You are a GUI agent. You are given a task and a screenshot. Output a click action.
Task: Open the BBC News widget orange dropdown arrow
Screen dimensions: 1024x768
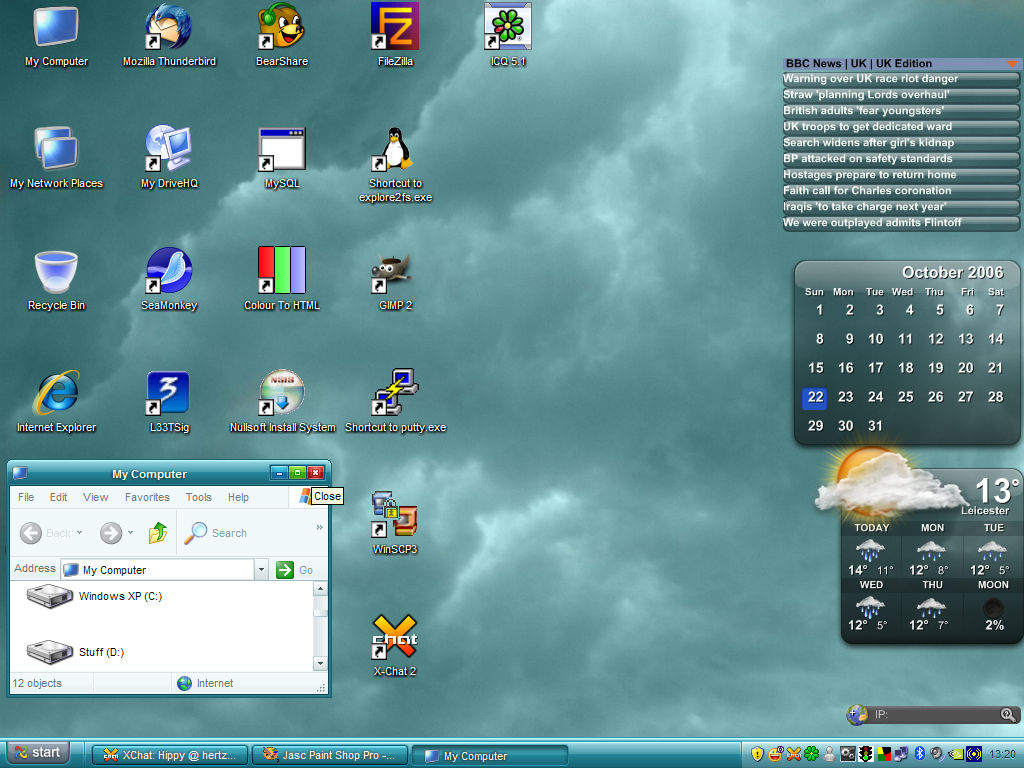[x=1012, y=63]
